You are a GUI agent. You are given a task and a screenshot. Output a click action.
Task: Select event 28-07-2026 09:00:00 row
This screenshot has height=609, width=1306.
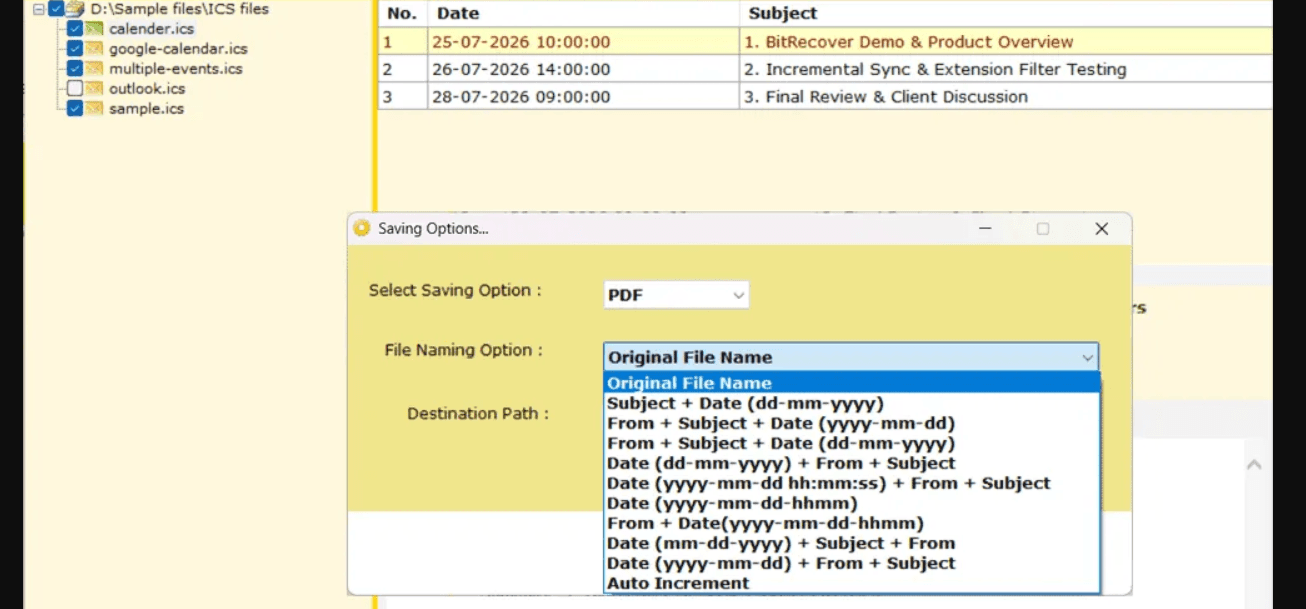(825, 96)
